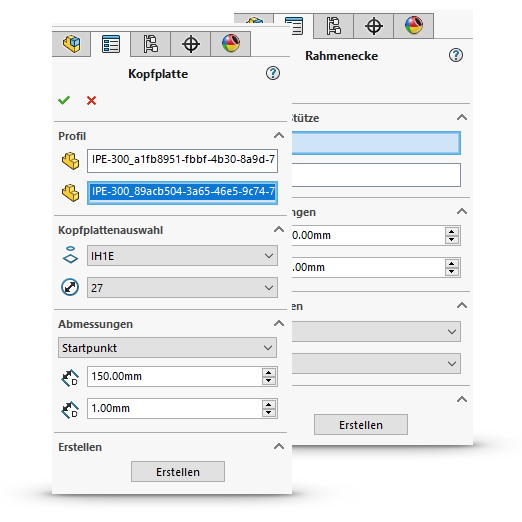Collapse the Profil section

click(279, 135)
